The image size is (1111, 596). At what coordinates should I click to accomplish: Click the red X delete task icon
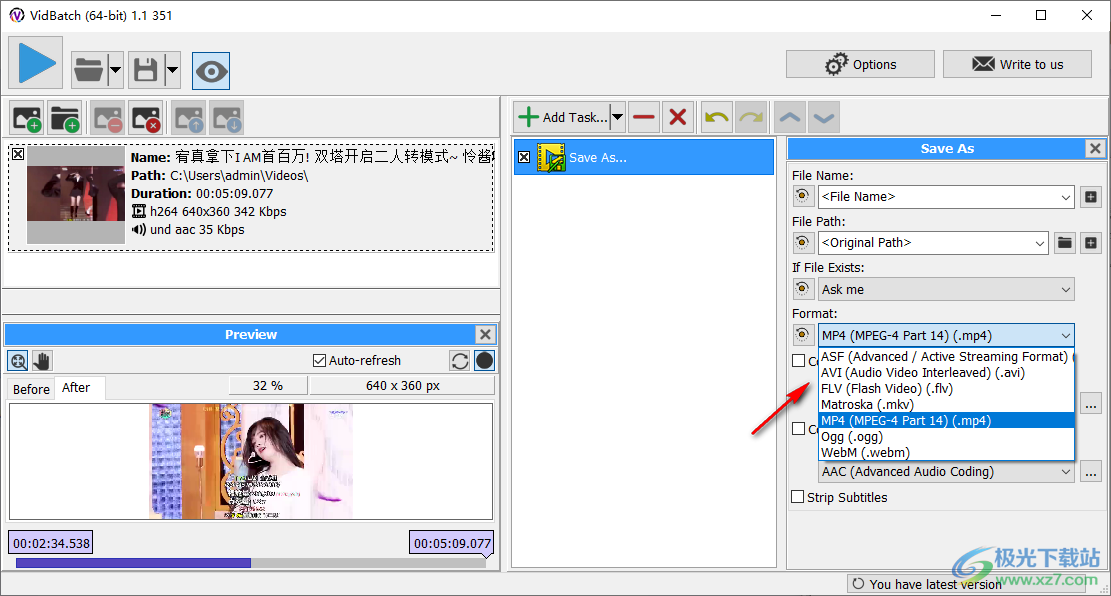678,117
